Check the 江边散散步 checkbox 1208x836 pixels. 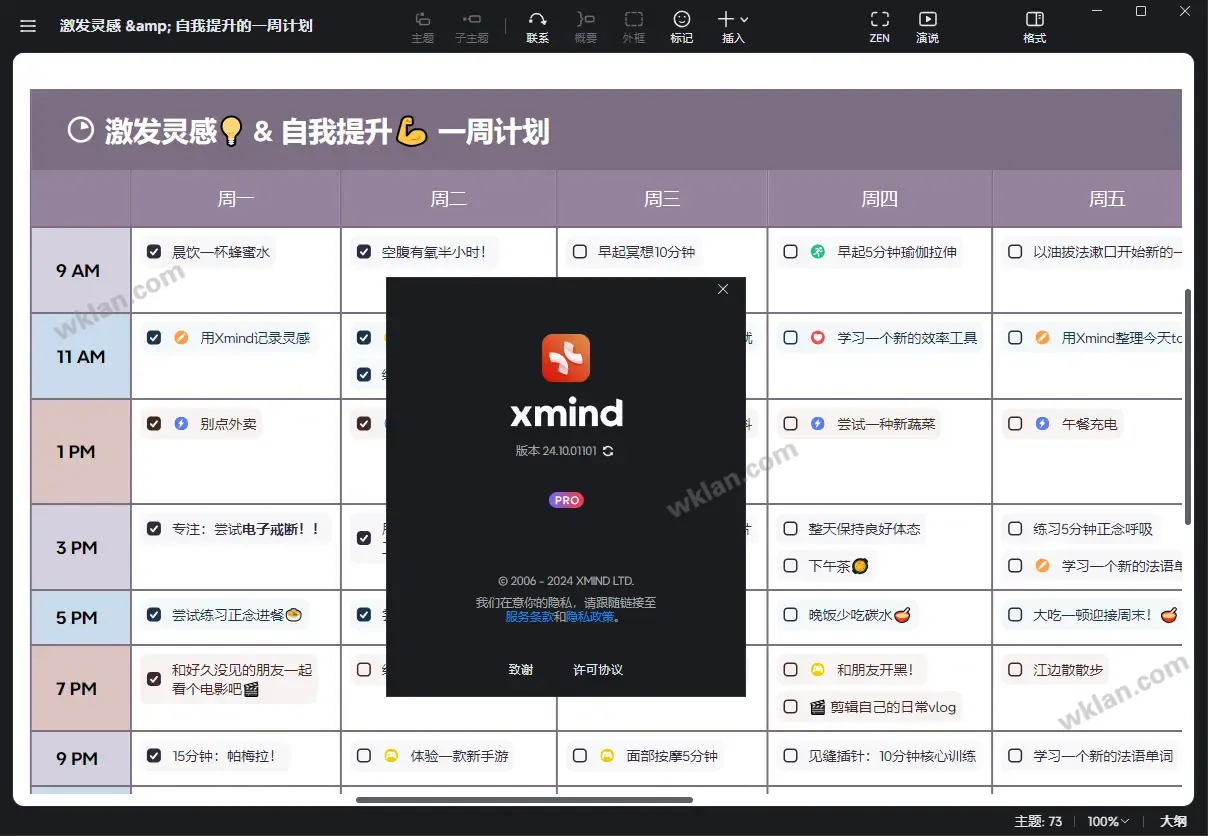click(1015, 670)
